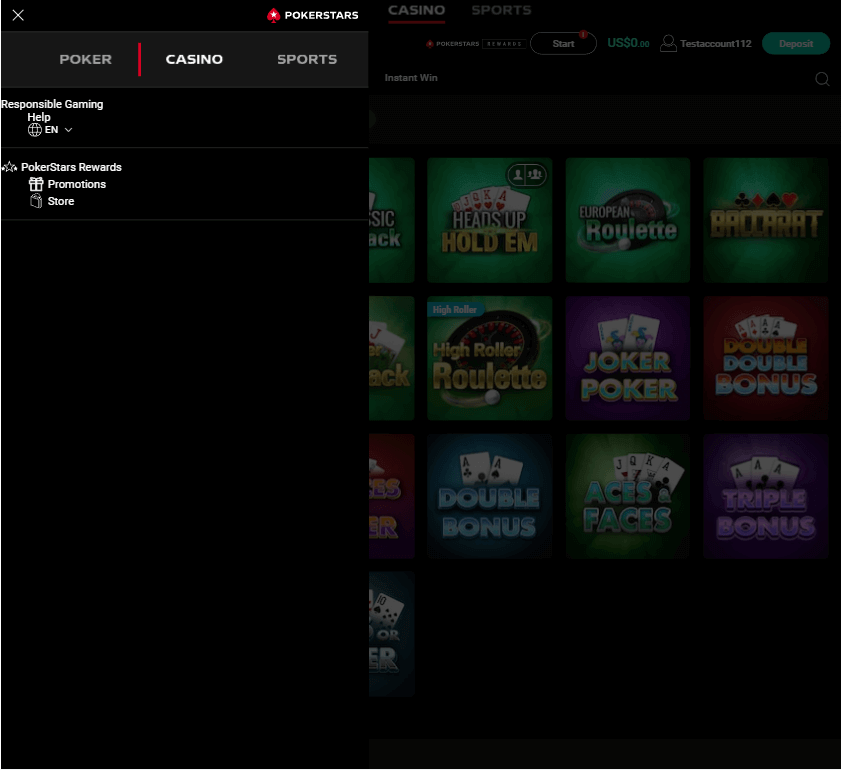Screen dimensions: 841x770
Task: Click the green Deposit button
Action: click(x=796, y=43)
